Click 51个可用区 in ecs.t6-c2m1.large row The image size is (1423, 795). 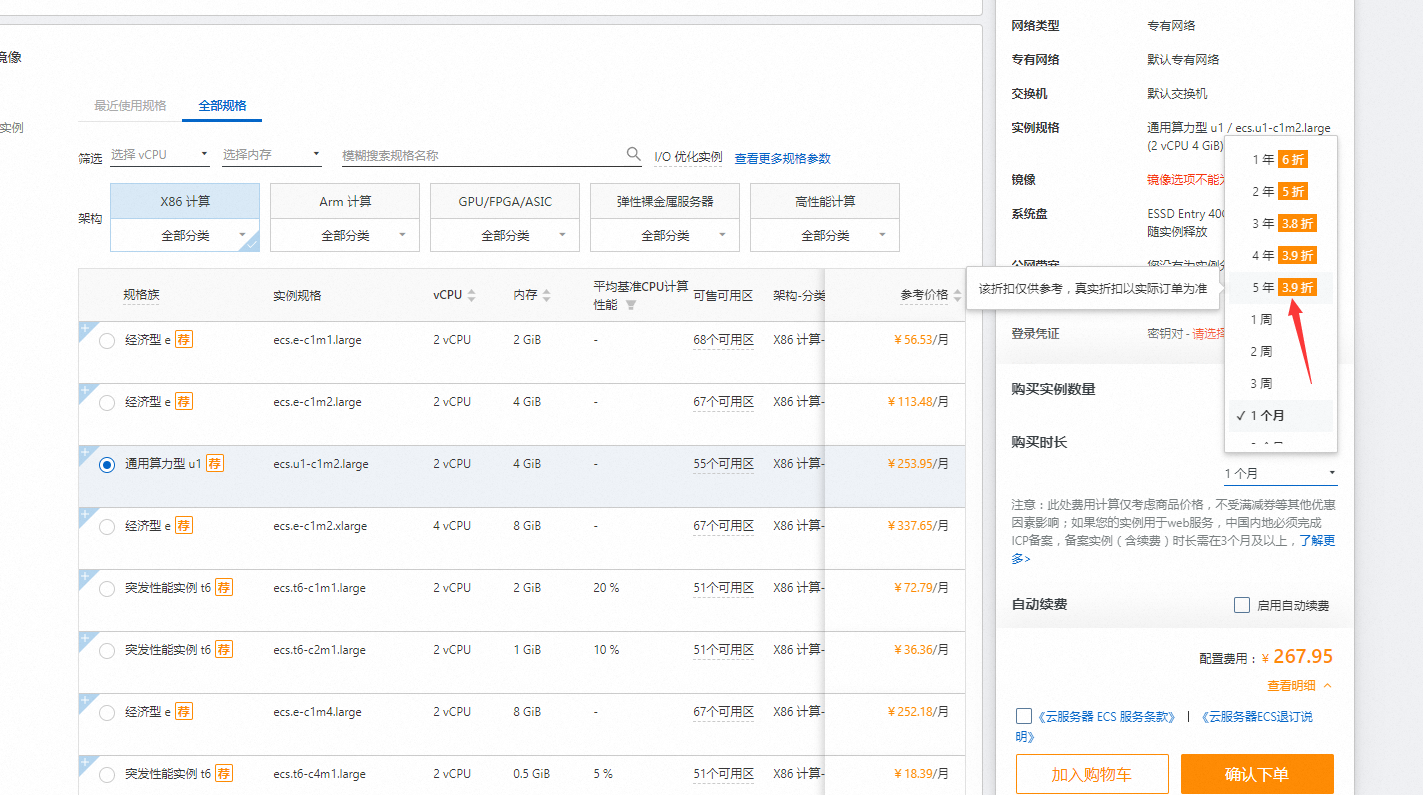point(723,650)
